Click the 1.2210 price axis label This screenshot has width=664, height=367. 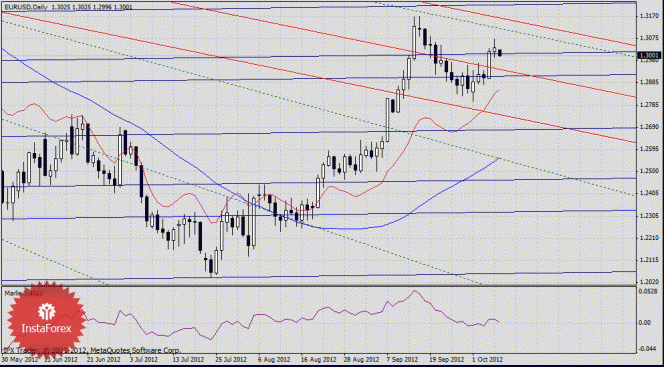tap(649, 238)
